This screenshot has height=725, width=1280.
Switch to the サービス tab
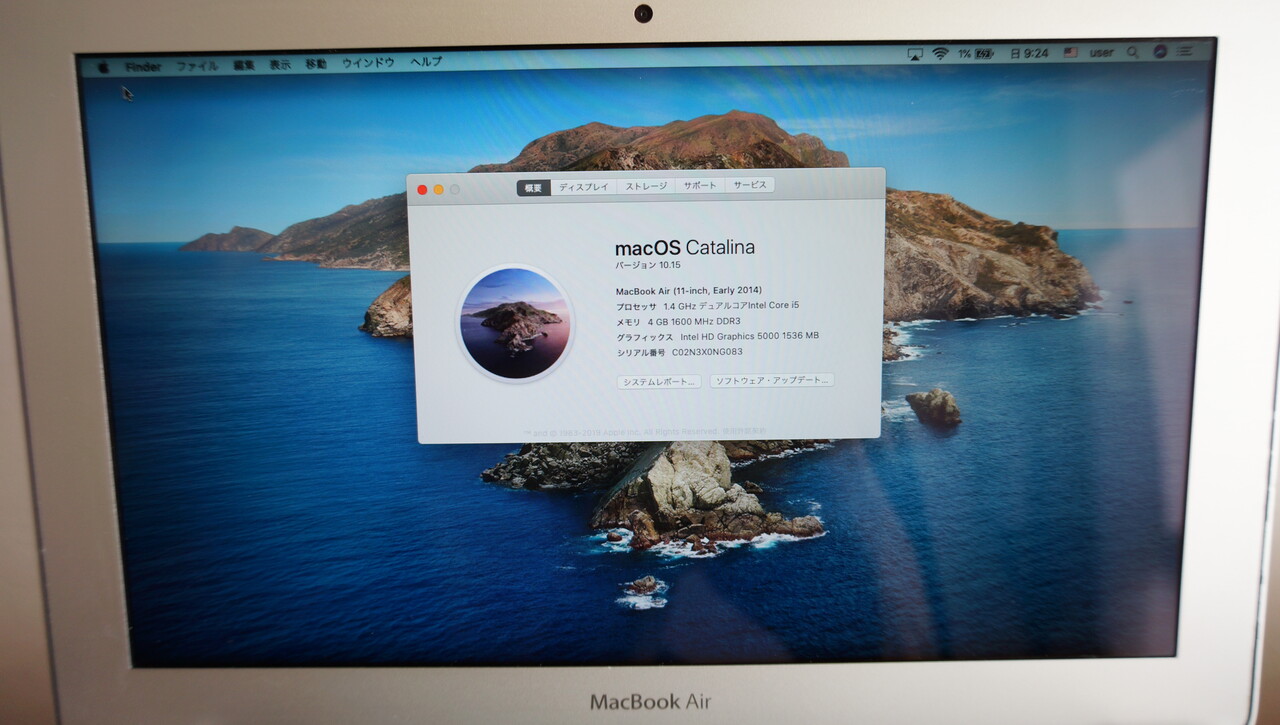750,185
